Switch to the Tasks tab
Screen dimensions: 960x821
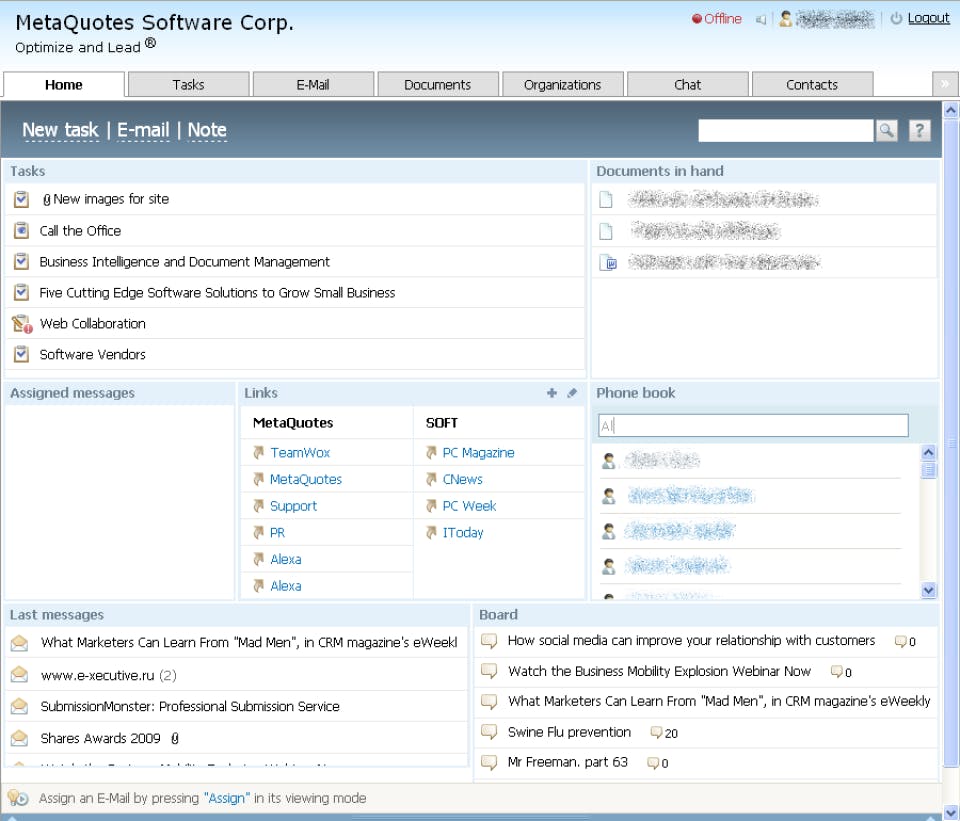189,84
